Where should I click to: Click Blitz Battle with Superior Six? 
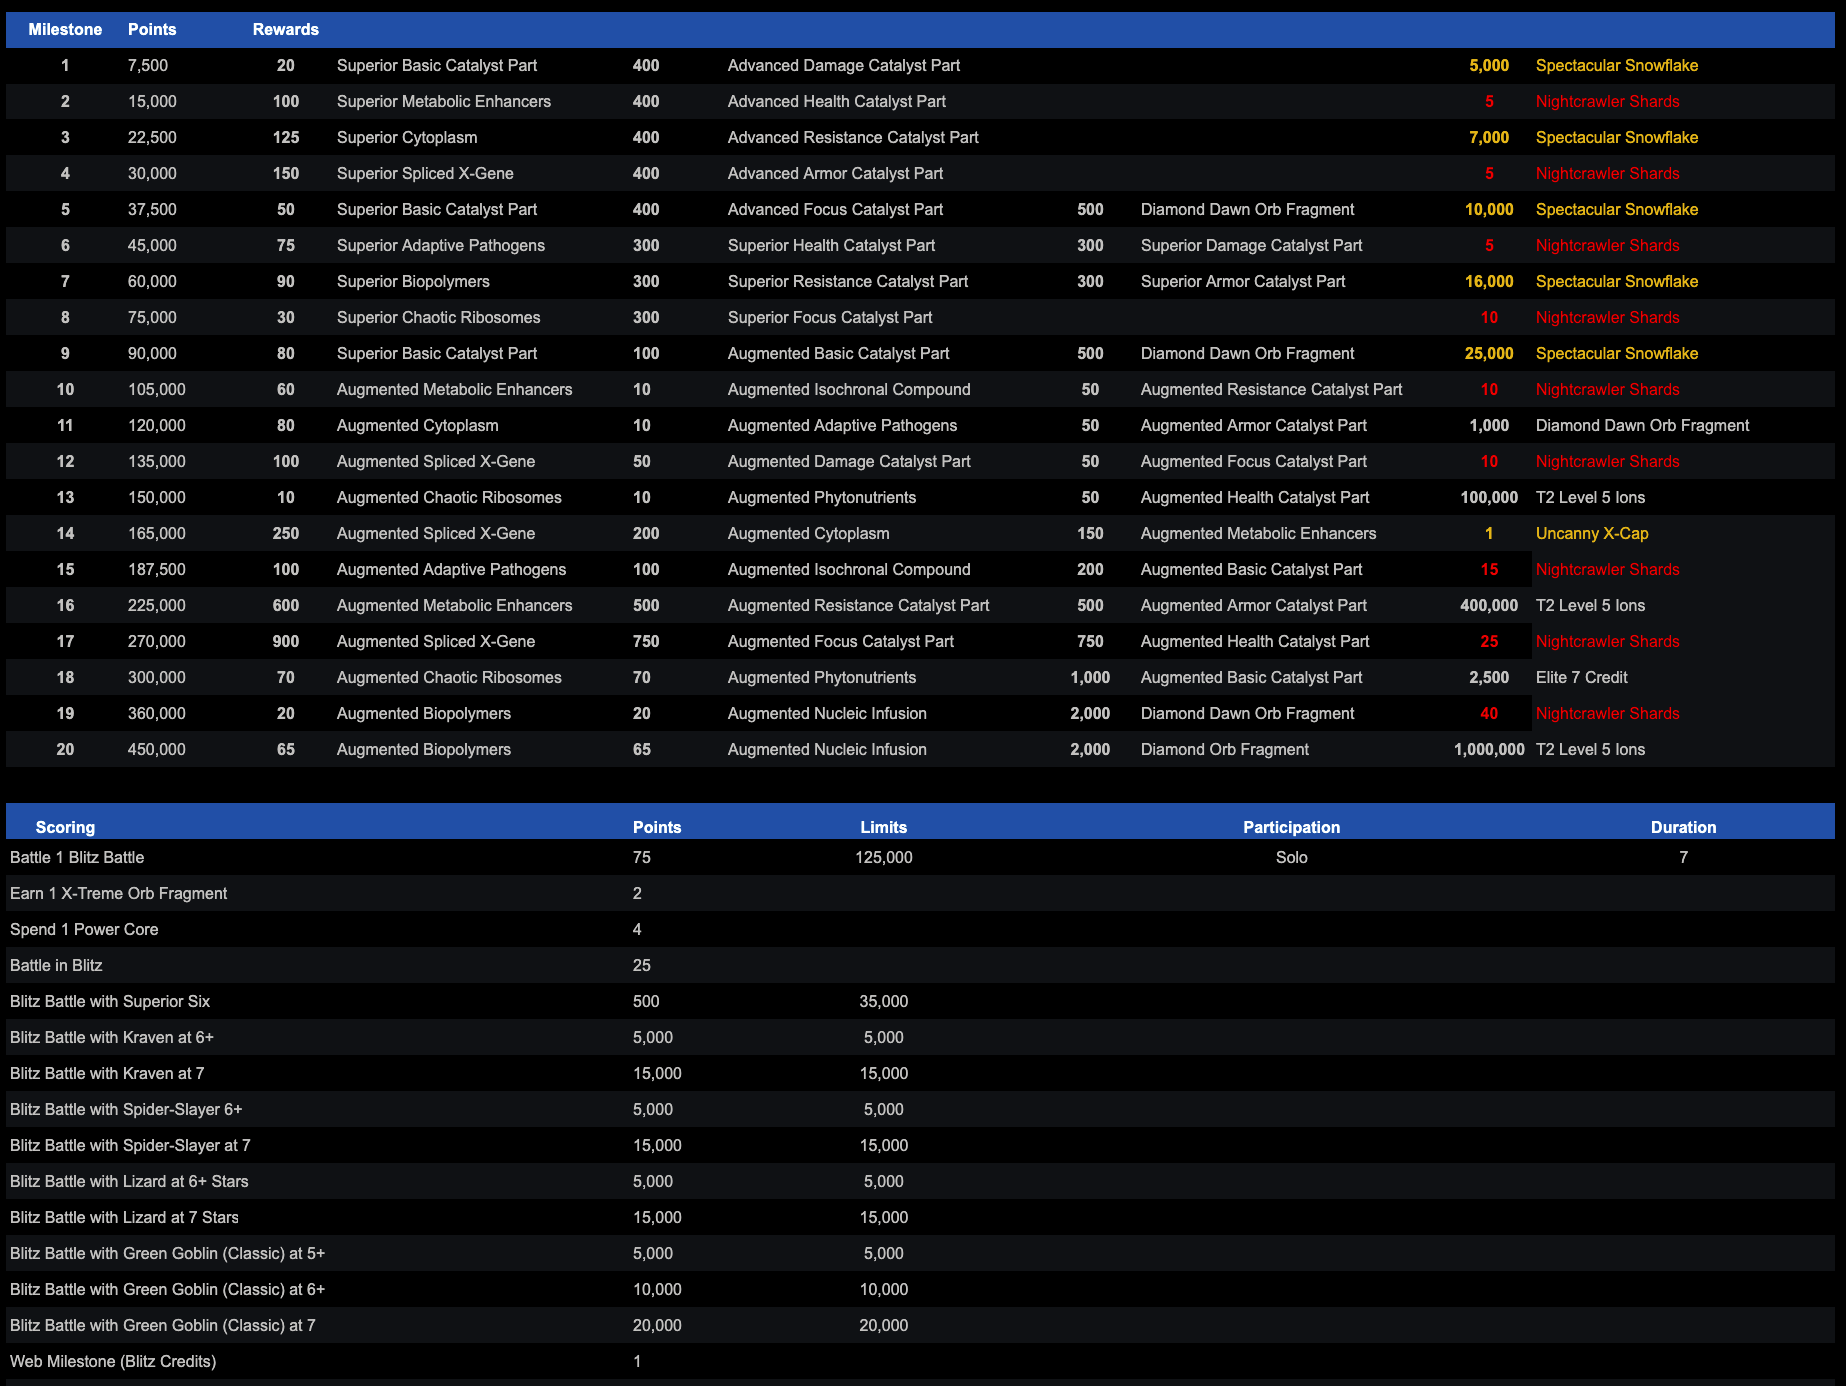coord(109,1001)
